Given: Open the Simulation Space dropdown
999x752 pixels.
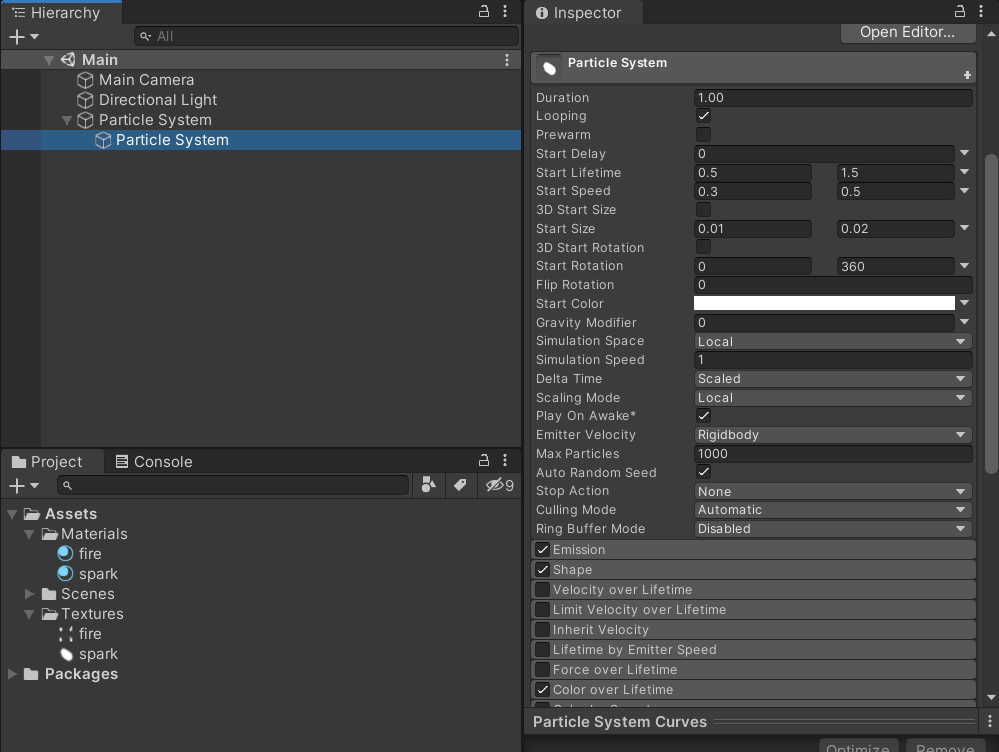Looking at the screenshot, I should pos(832,342).
